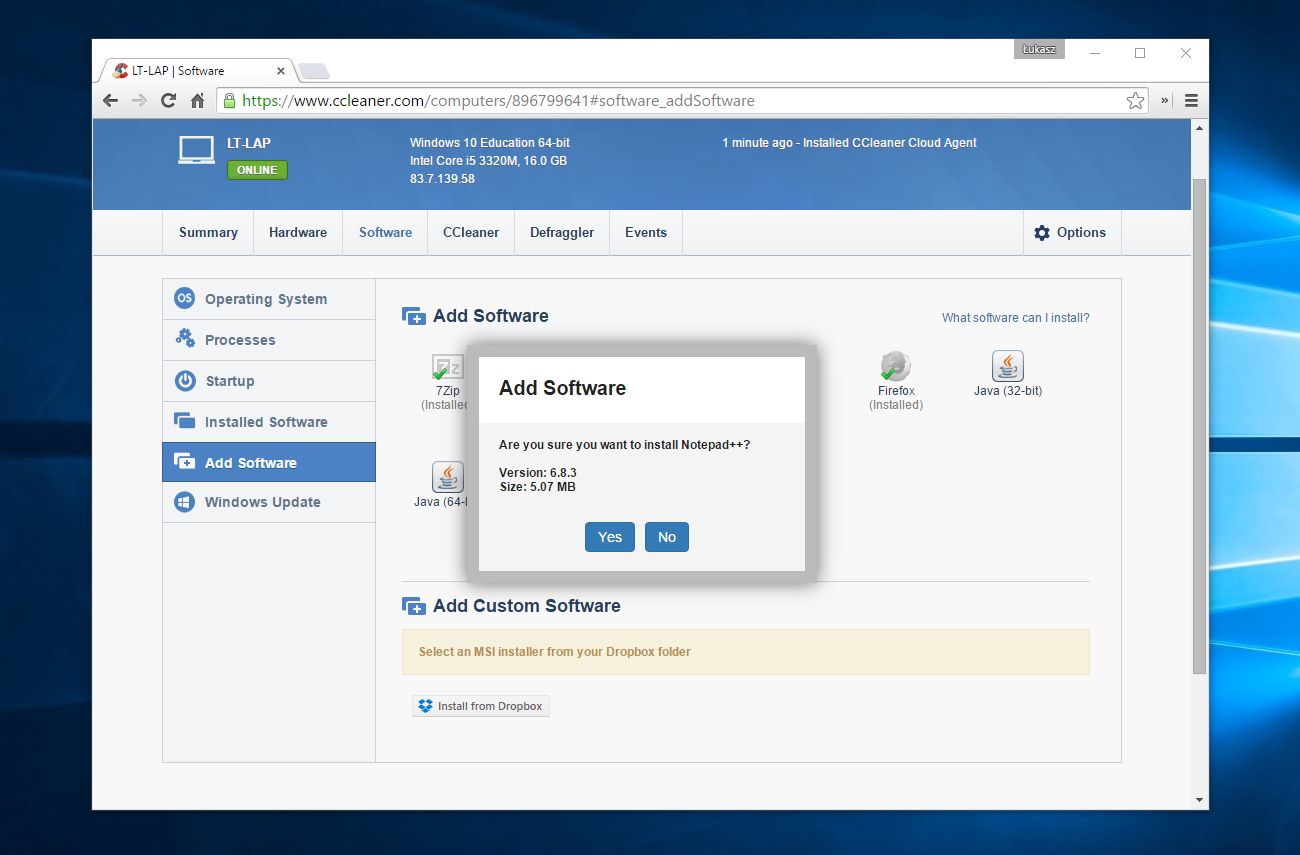The height and width of the screenshot is (855, 1300).
Task: Click the LT-LAP computer name in header
Action: coord(249,143)
